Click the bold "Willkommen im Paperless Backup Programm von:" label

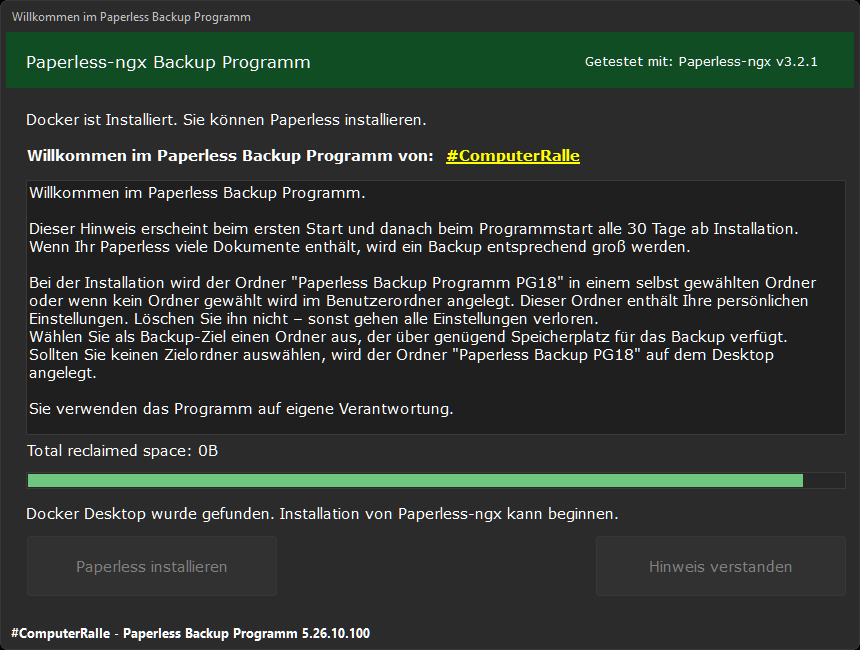[x=230, y=156]
